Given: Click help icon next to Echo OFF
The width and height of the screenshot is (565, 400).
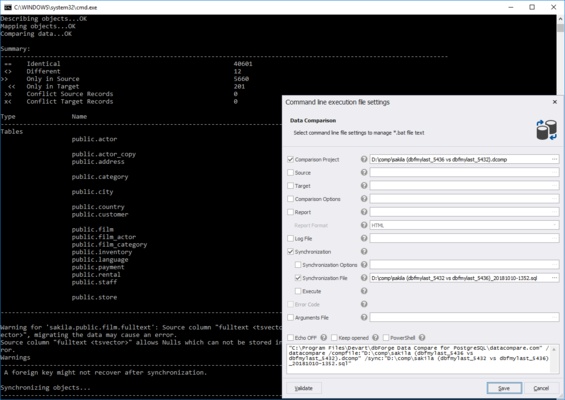Looking at the screenshot, I should point(324,338).
